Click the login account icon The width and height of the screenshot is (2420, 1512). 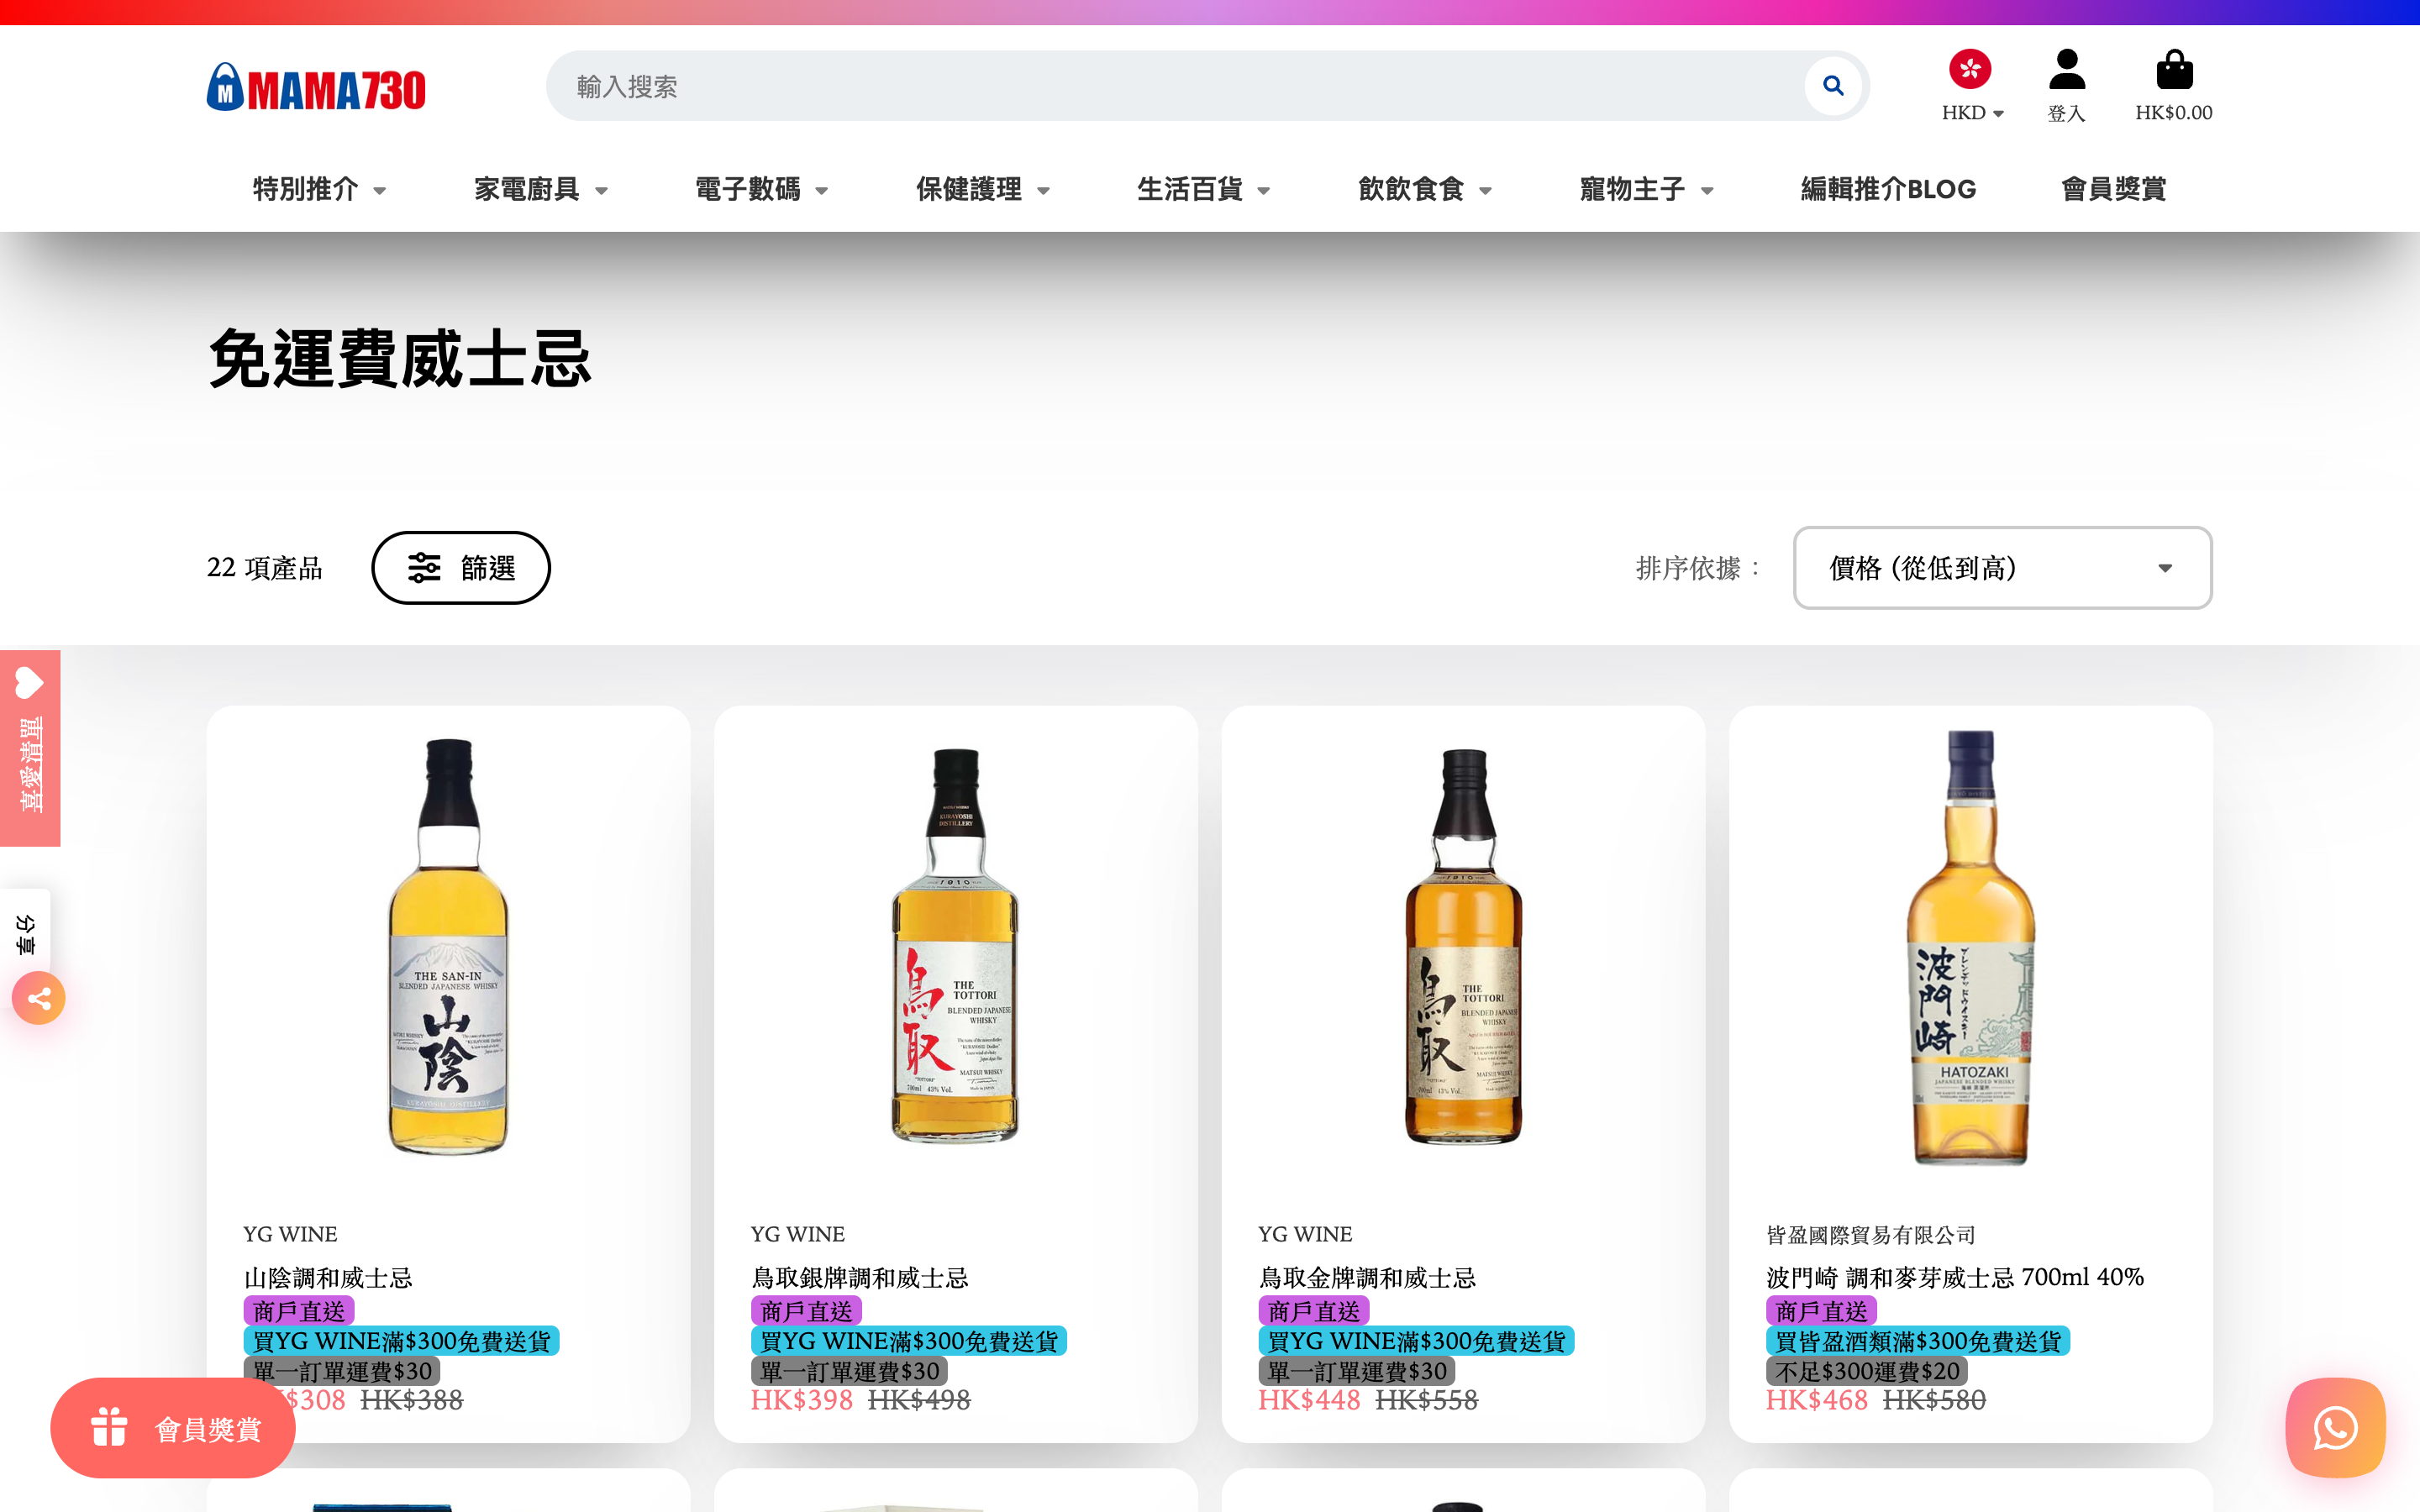pyautogui.click(x=2066, y=68)
